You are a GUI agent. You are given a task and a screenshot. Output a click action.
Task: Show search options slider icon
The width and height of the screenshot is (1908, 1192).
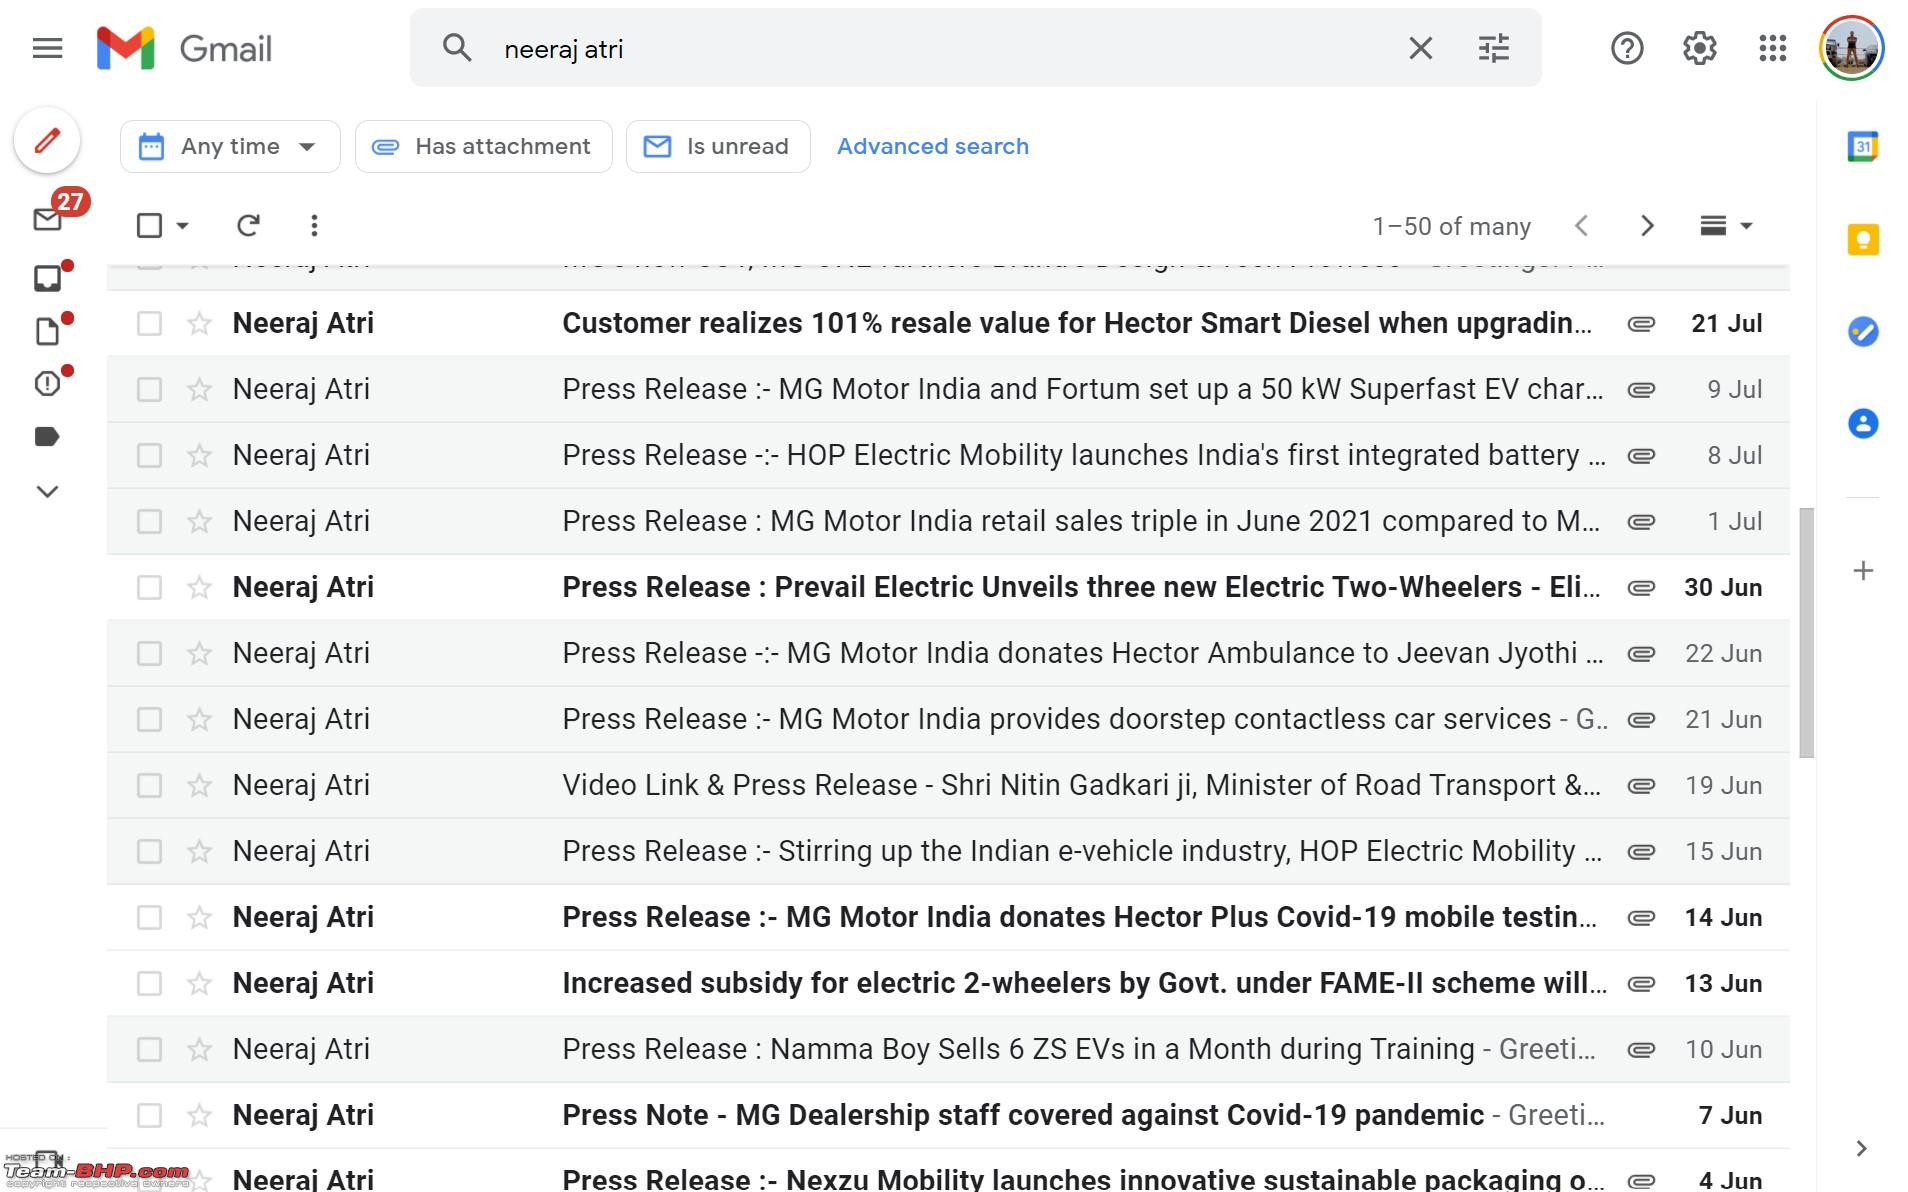tap(1493, 48)
